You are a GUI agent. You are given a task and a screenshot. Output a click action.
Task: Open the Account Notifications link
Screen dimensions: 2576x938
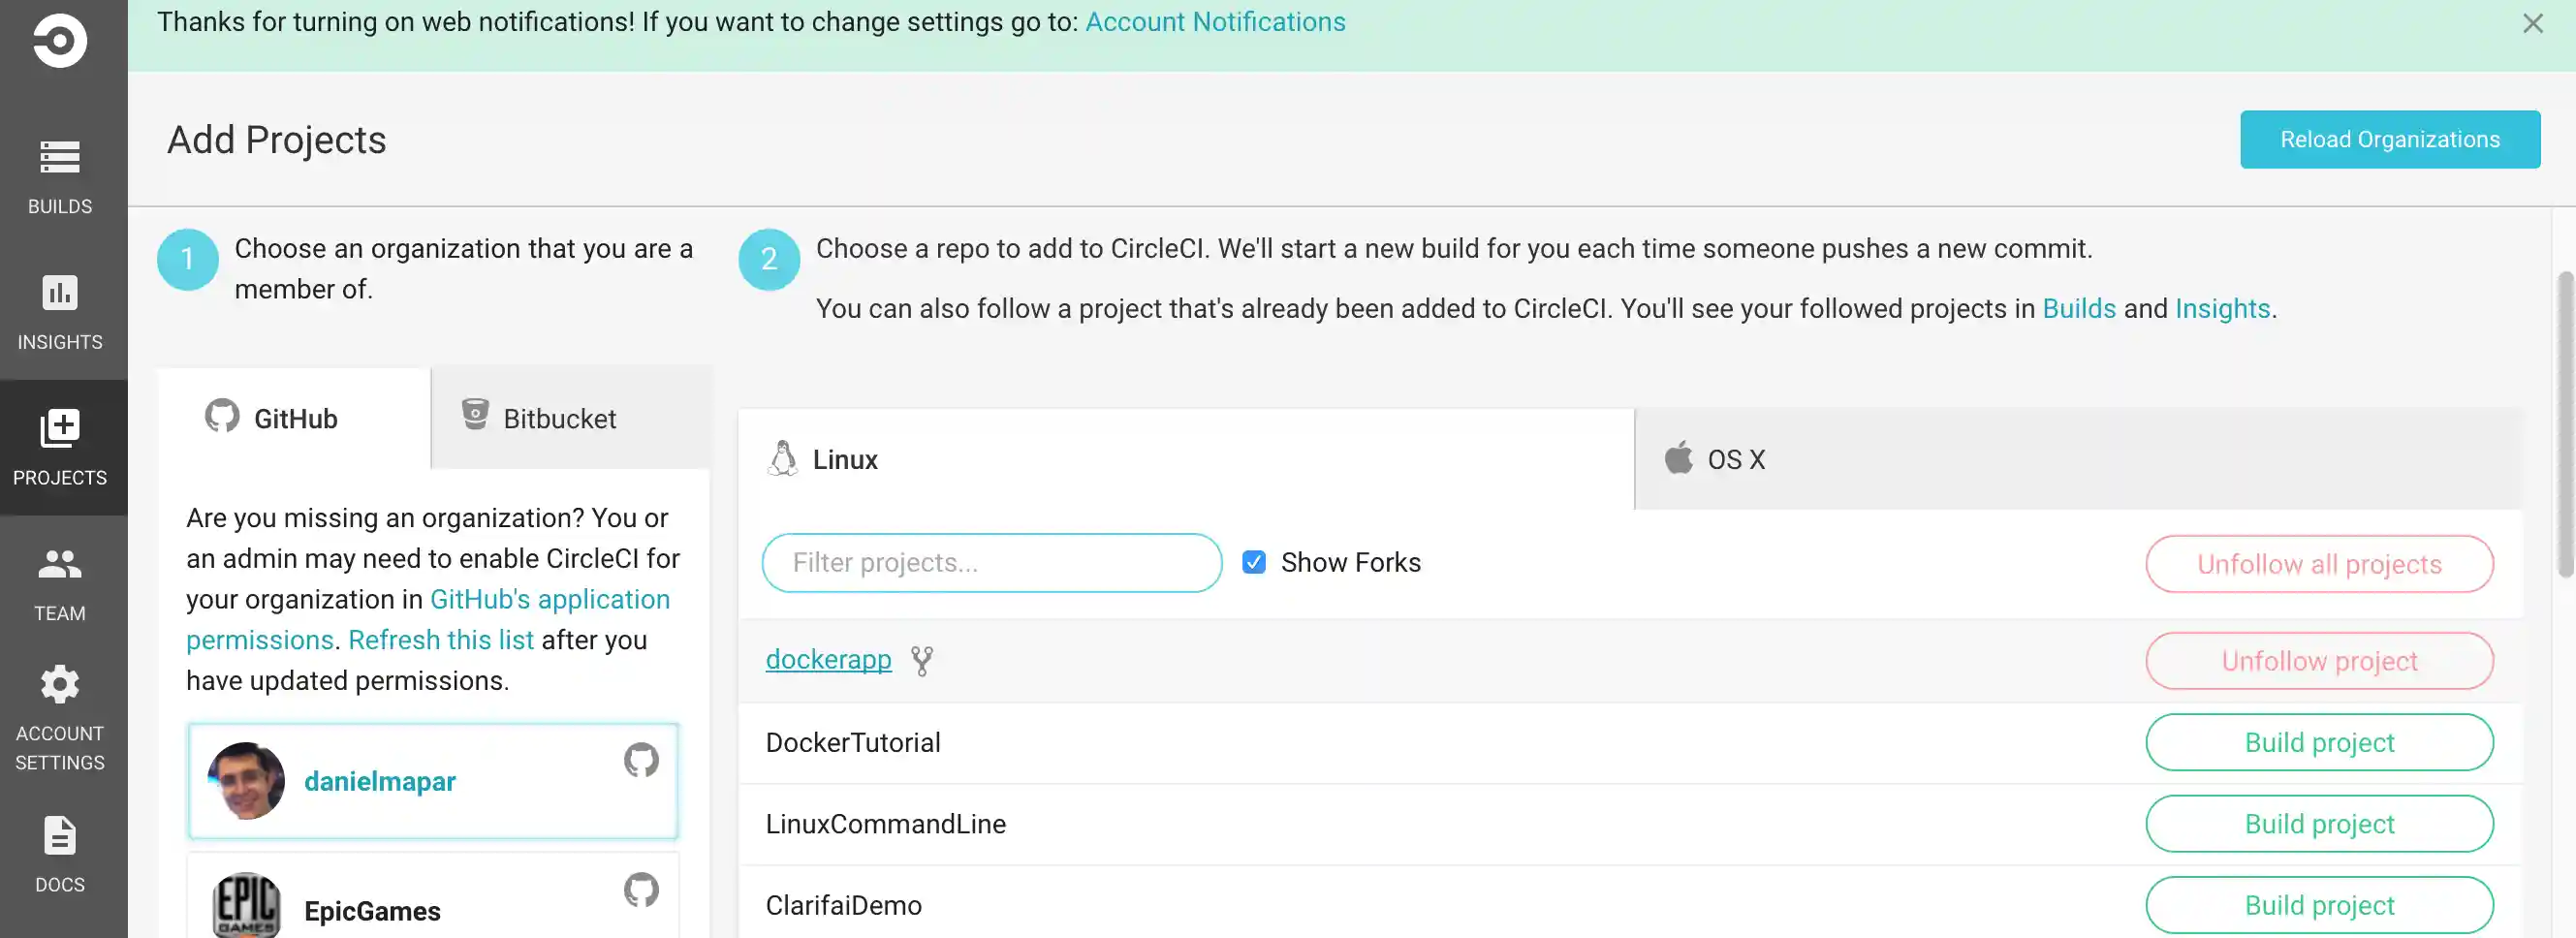pos(1215,22)
